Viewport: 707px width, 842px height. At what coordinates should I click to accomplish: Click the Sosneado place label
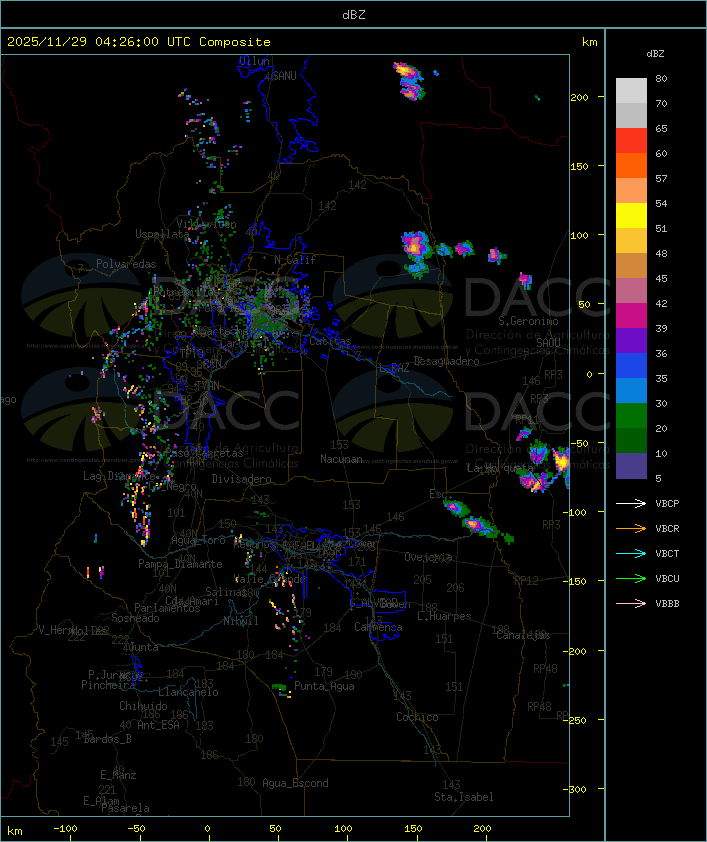pyautogui.click(x=135, y=618)
